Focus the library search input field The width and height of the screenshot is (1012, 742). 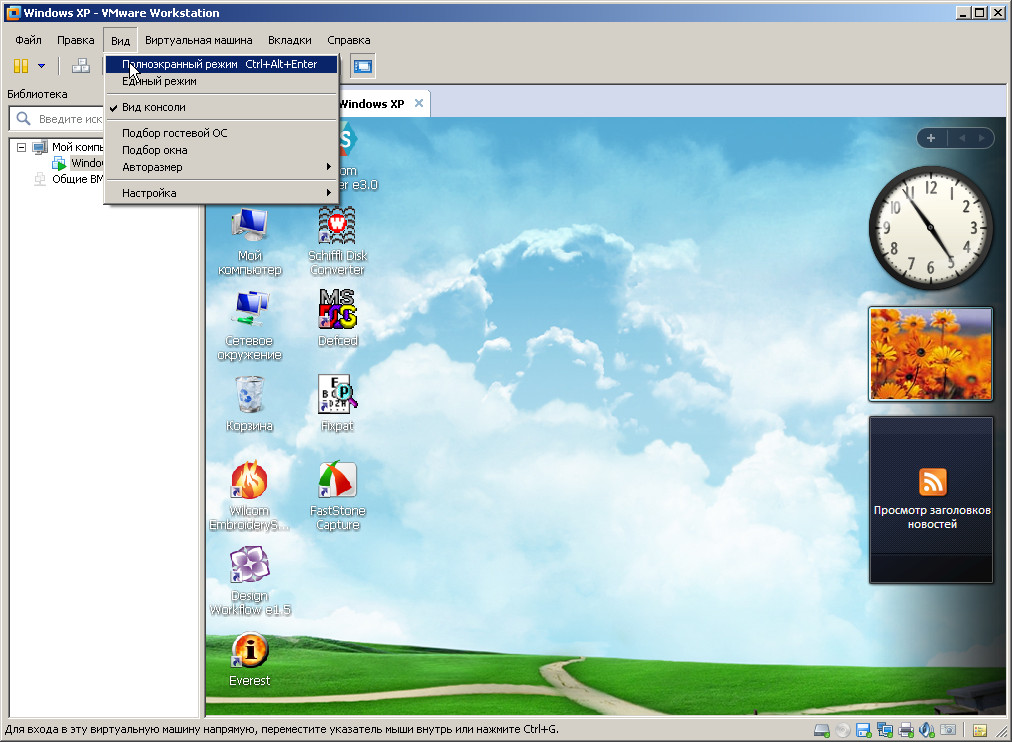(70, 119)
